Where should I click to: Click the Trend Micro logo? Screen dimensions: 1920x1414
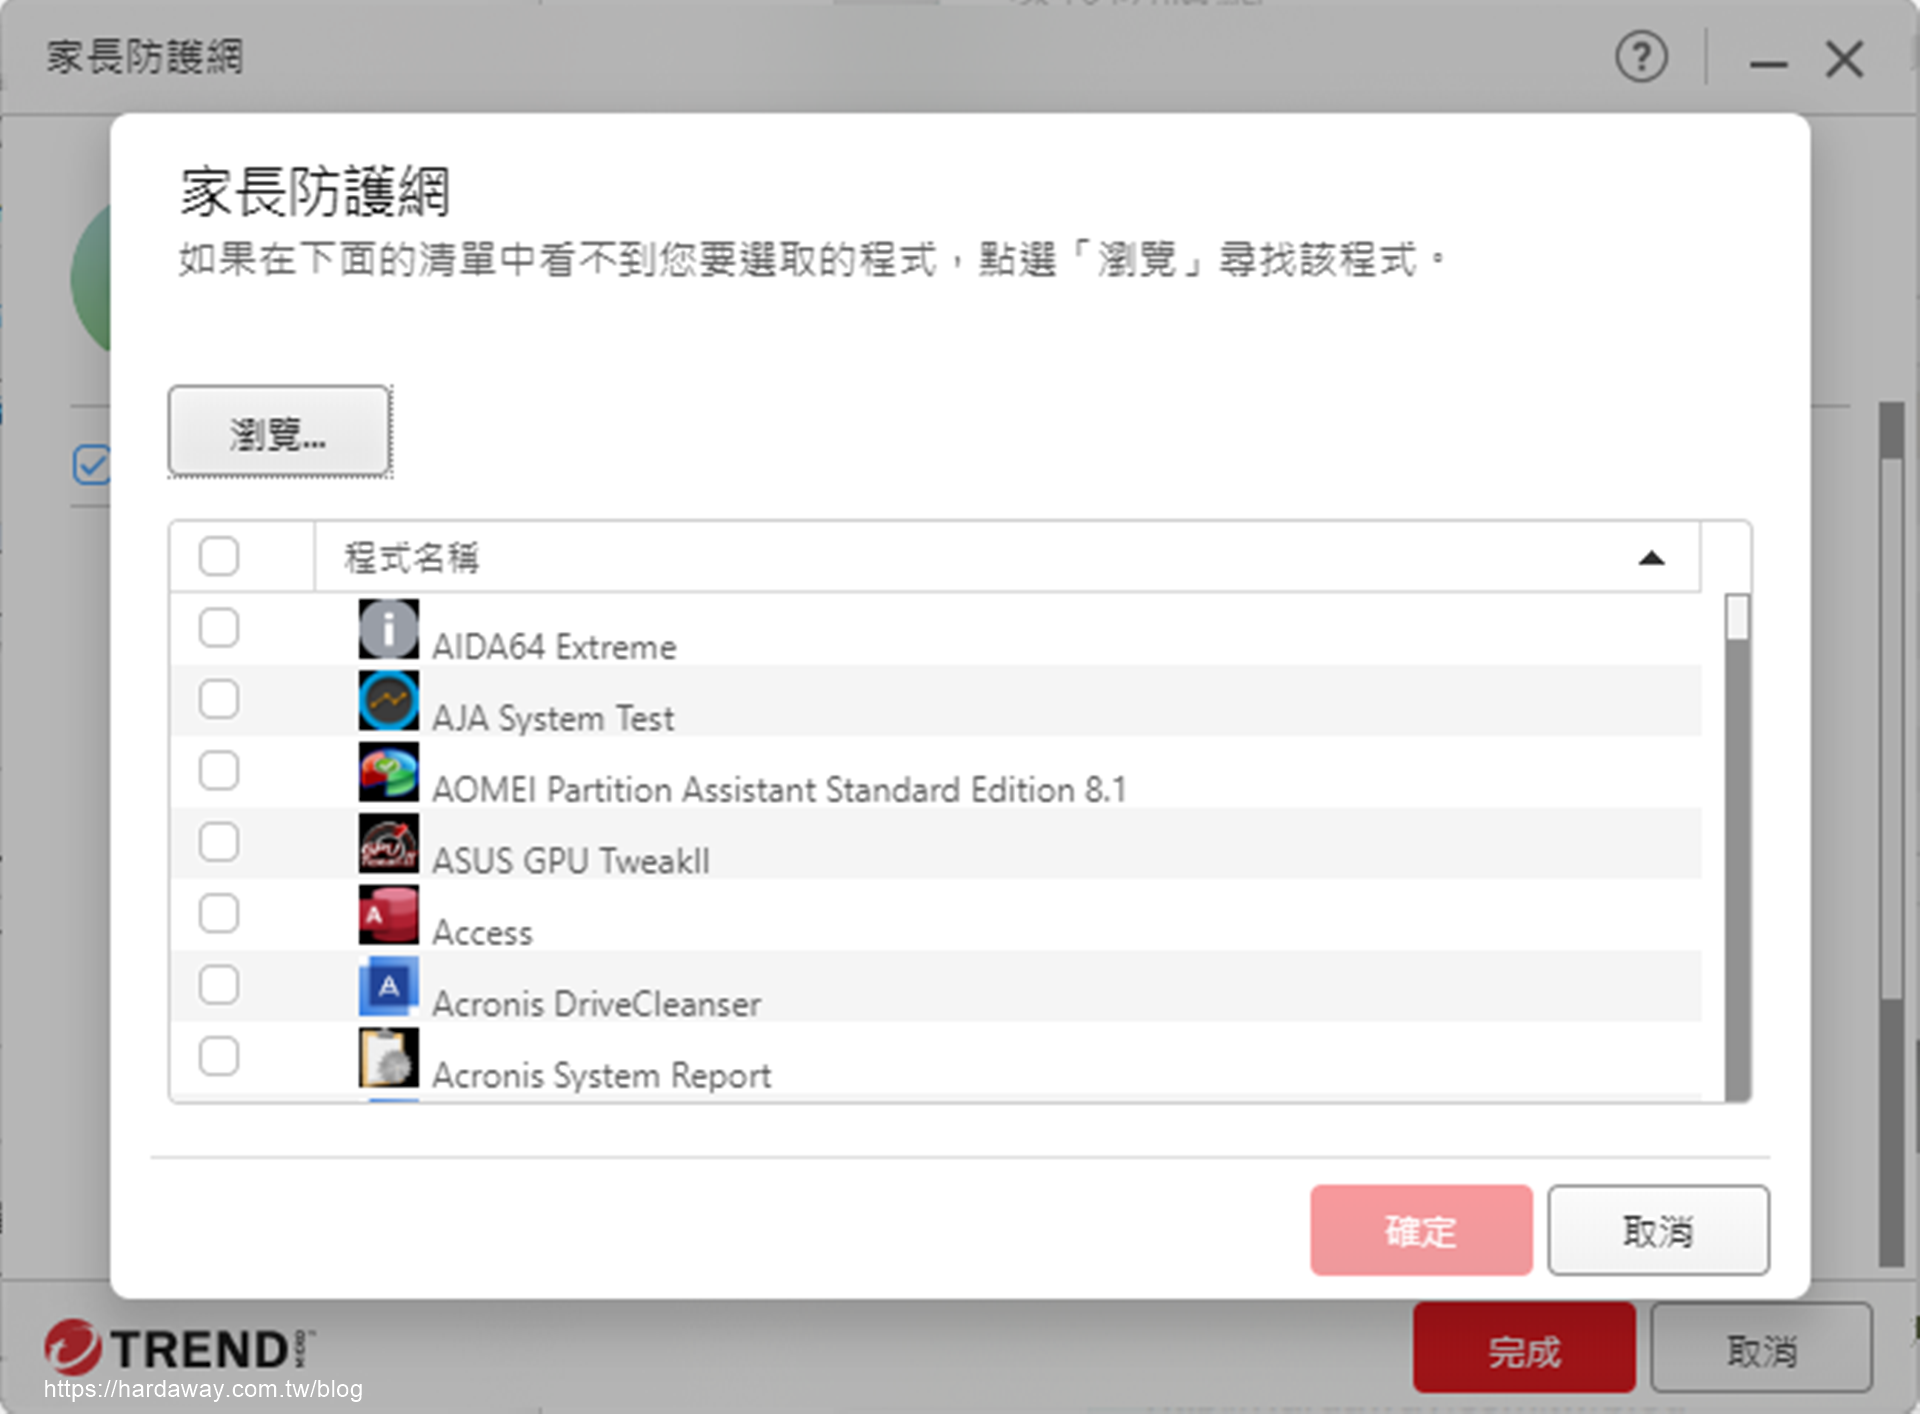coord(180,1348)
